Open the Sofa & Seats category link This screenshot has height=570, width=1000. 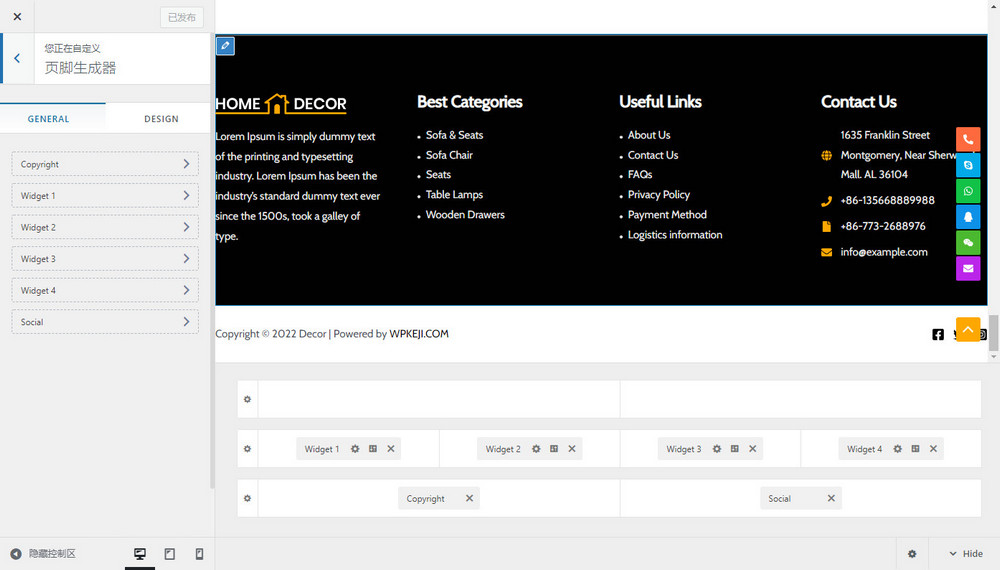pos(454,135)
